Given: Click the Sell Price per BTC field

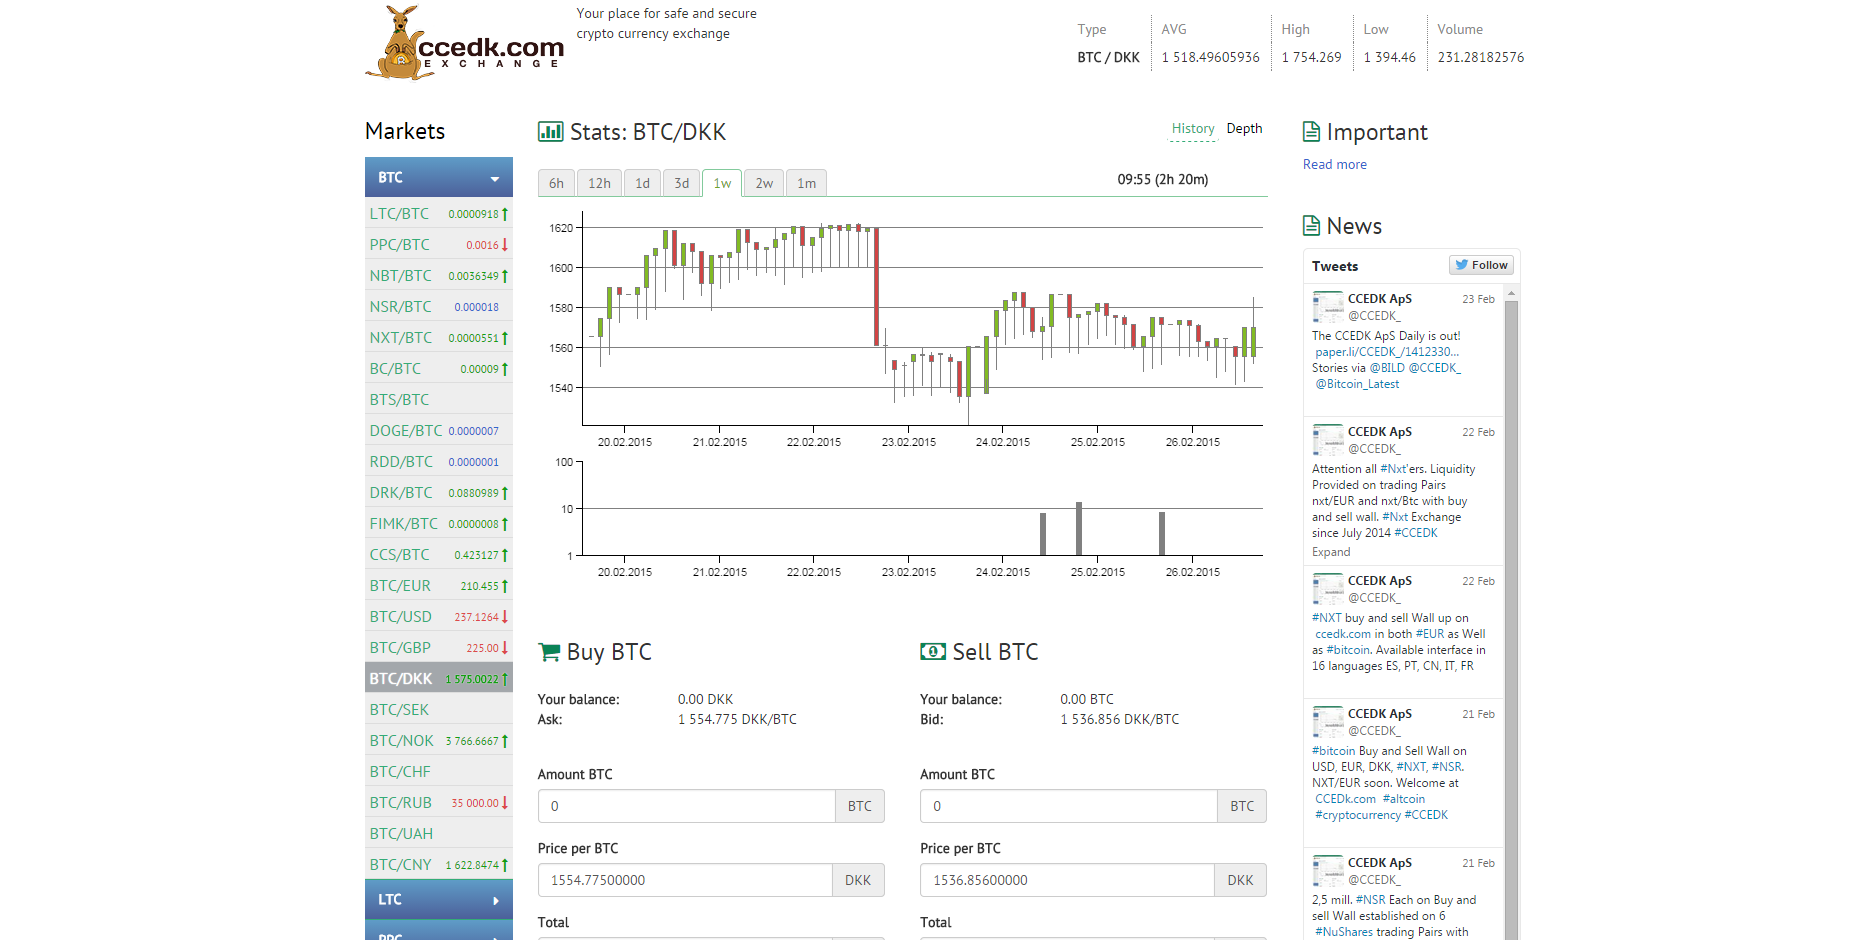Looking at the screenshot, I should [x=1067, y=880].
